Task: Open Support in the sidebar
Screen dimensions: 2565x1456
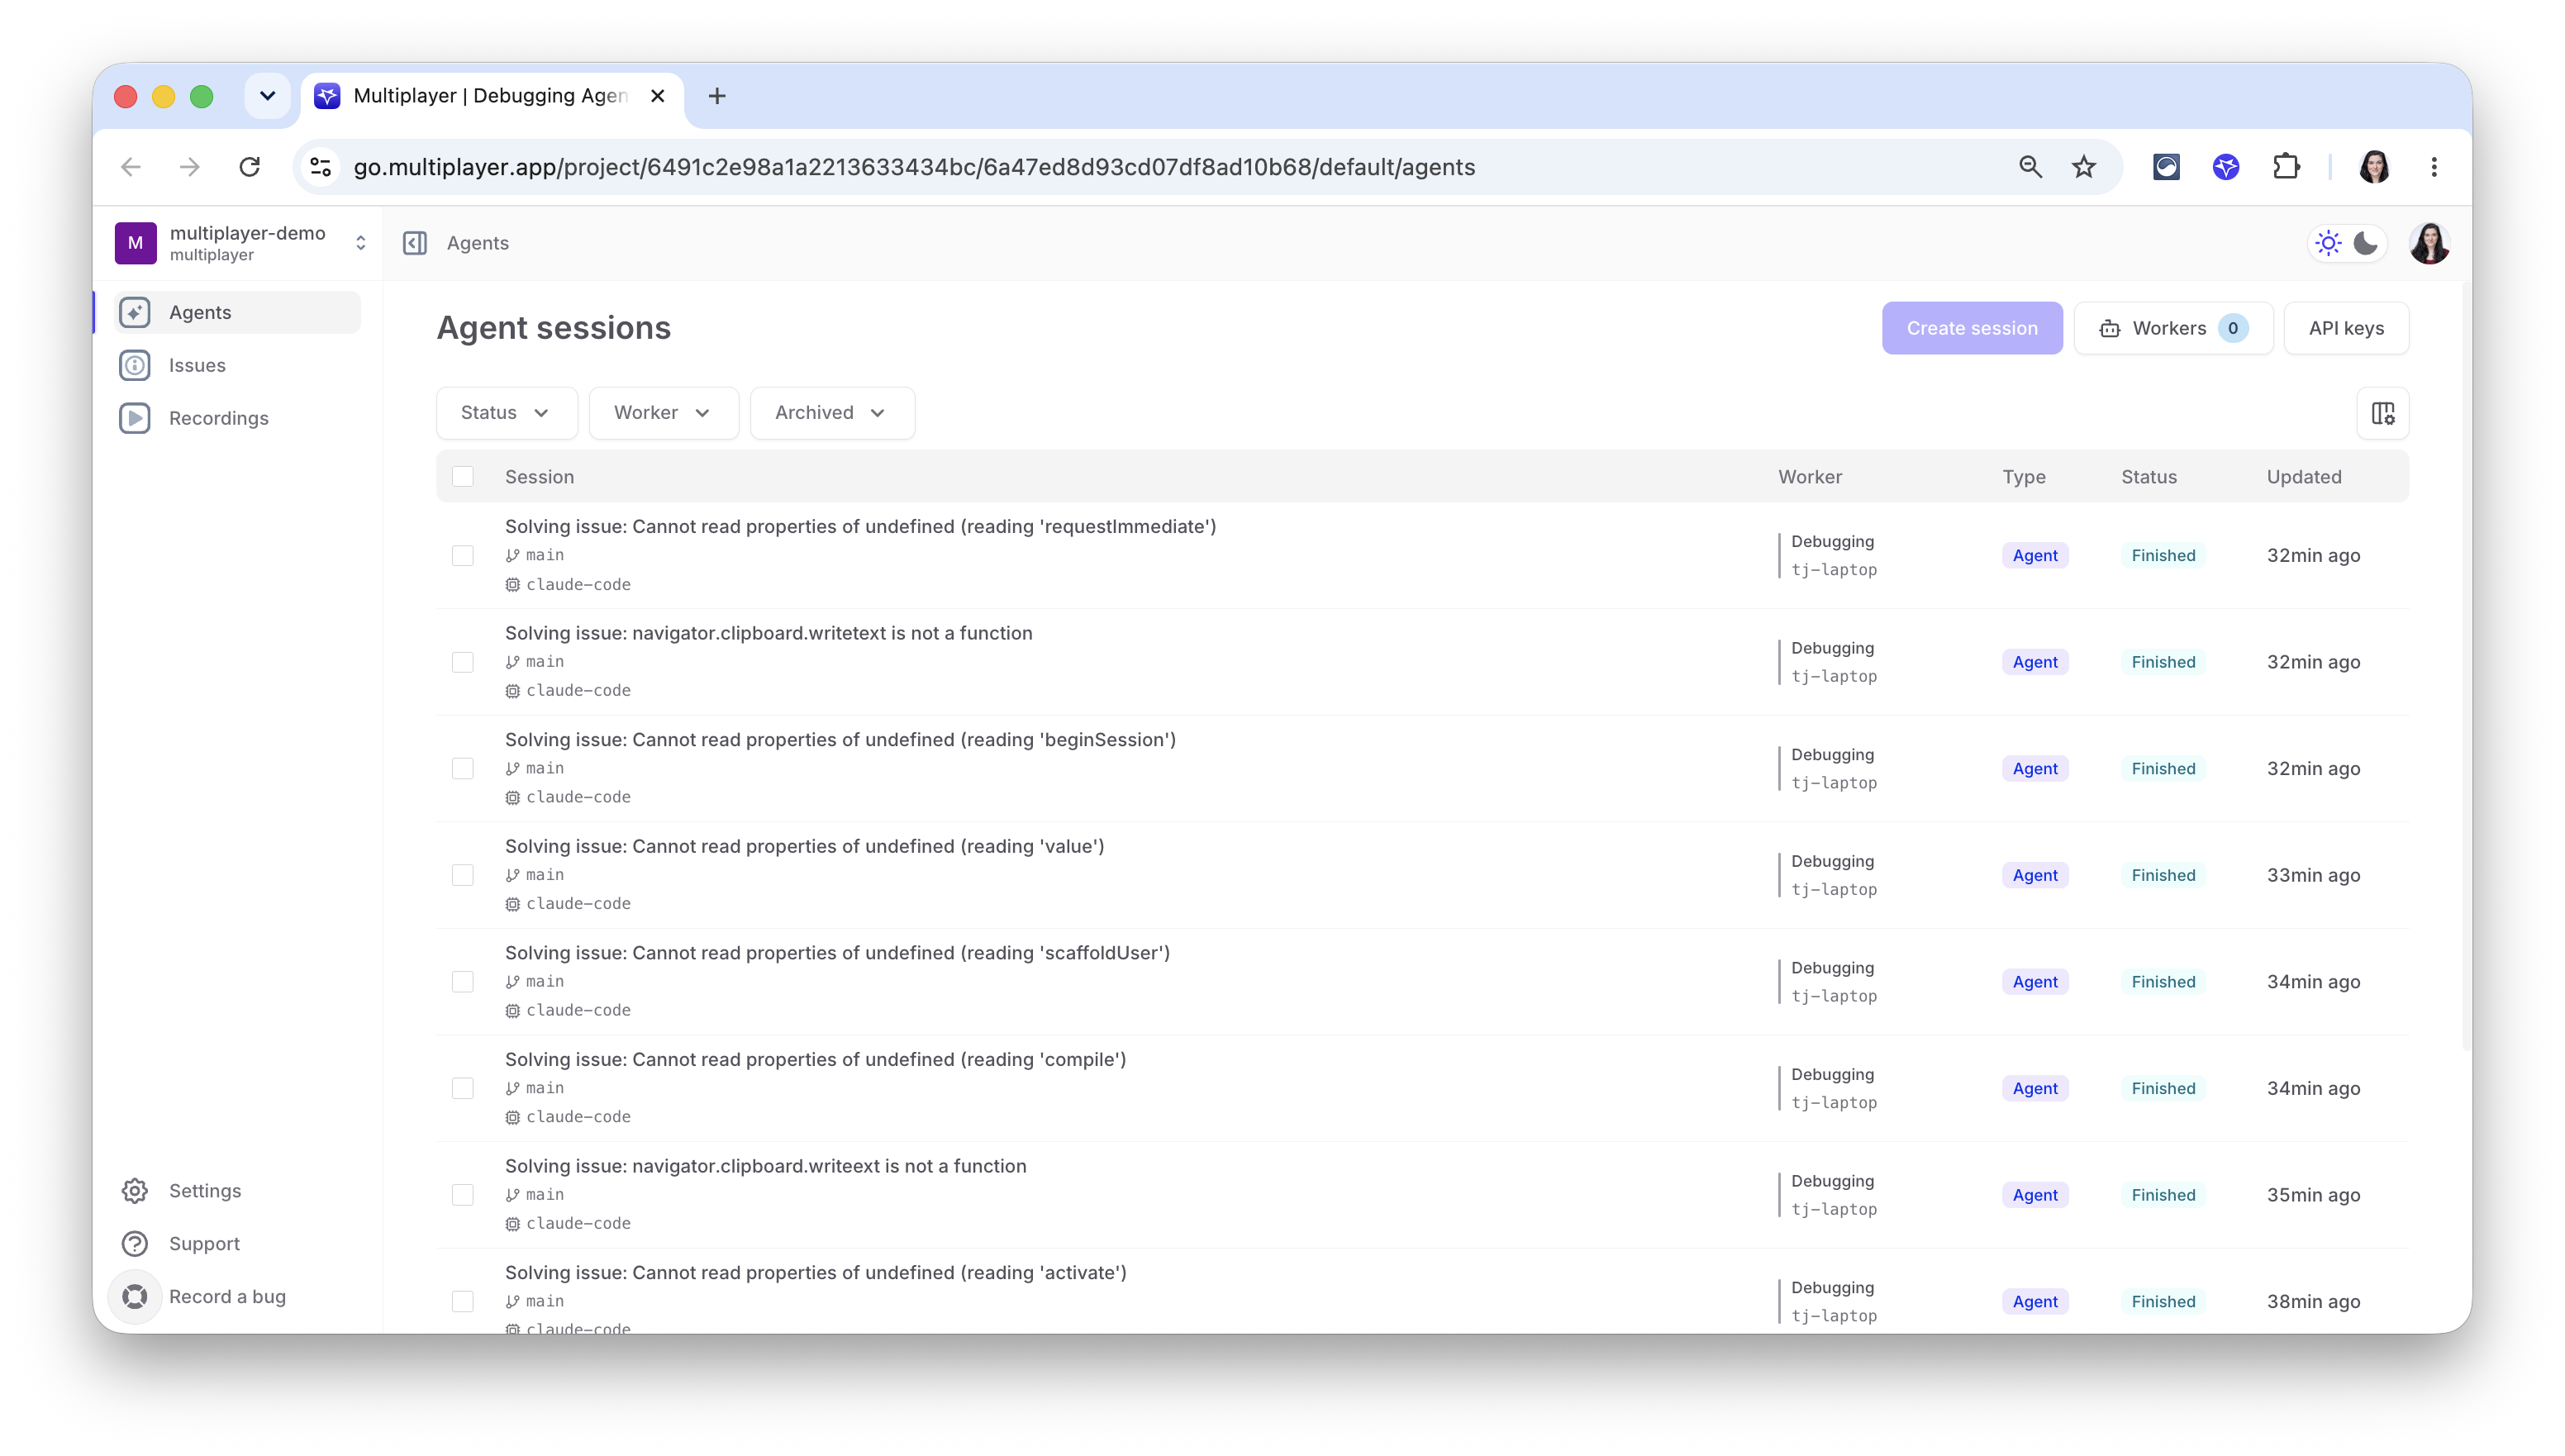Action: (x=237, y=1243)
